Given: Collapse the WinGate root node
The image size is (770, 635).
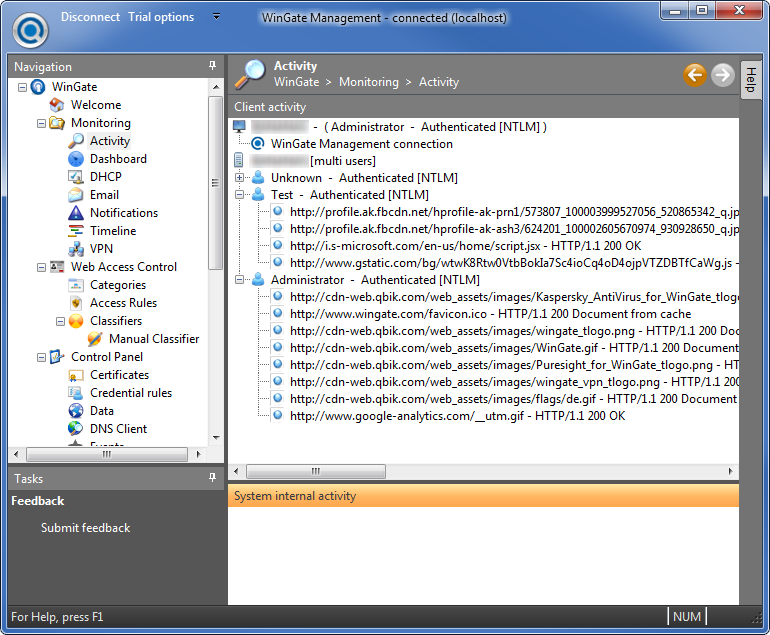Looking at the screenshot, I should click(x=22, y=87).
